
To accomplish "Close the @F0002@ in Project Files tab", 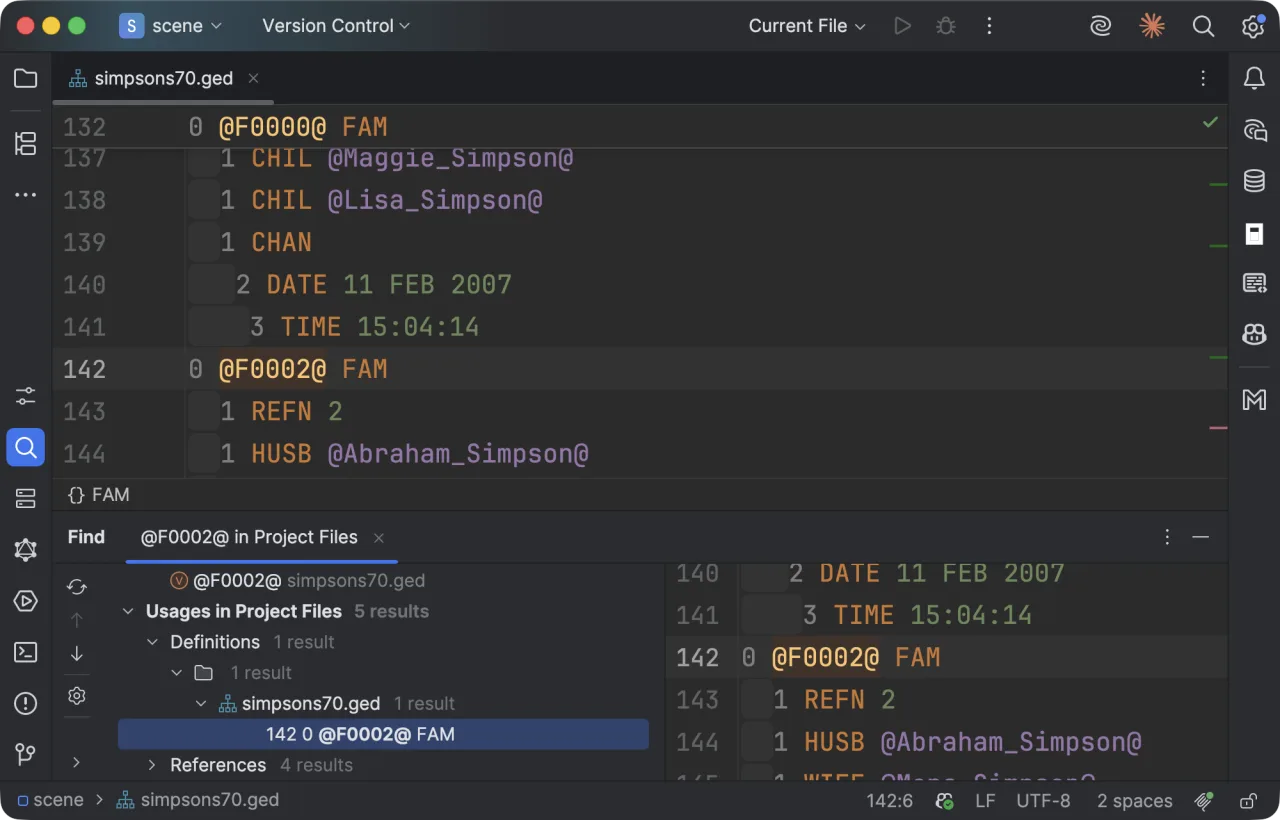I will pos(379,538).
